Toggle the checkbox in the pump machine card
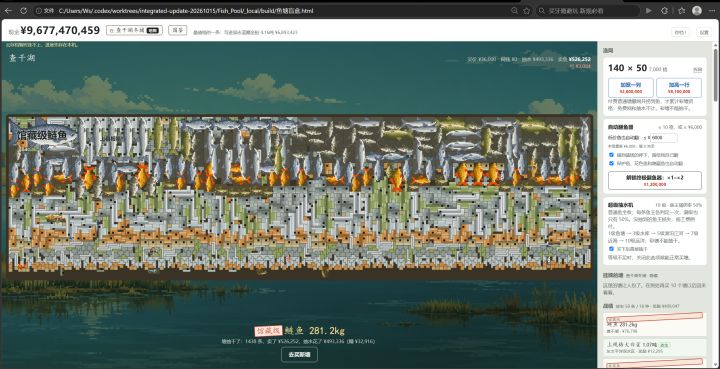The width and height of the screenshot is (720, 369). pyautogui.click(x=611, y=249)
